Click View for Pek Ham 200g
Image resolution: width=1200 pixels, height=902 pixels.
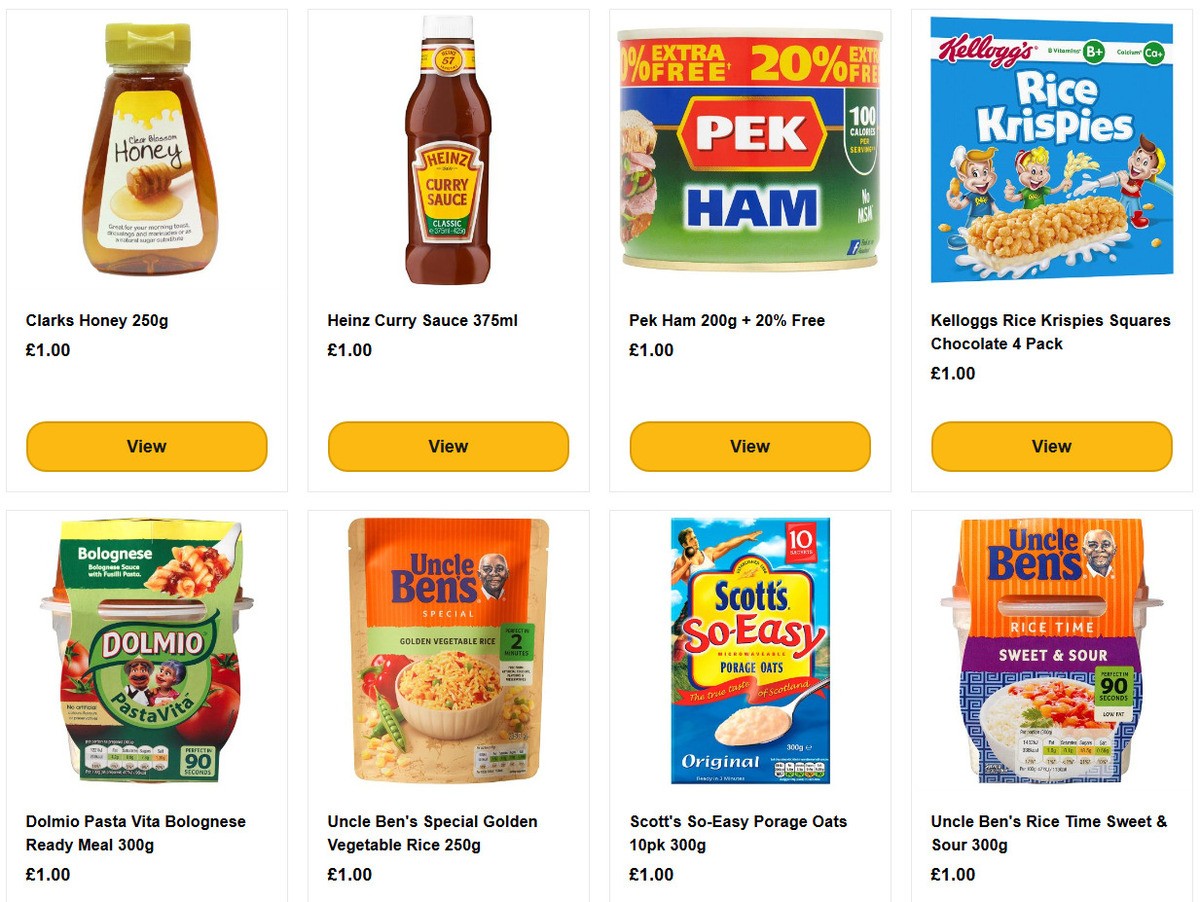click(749, 446)
